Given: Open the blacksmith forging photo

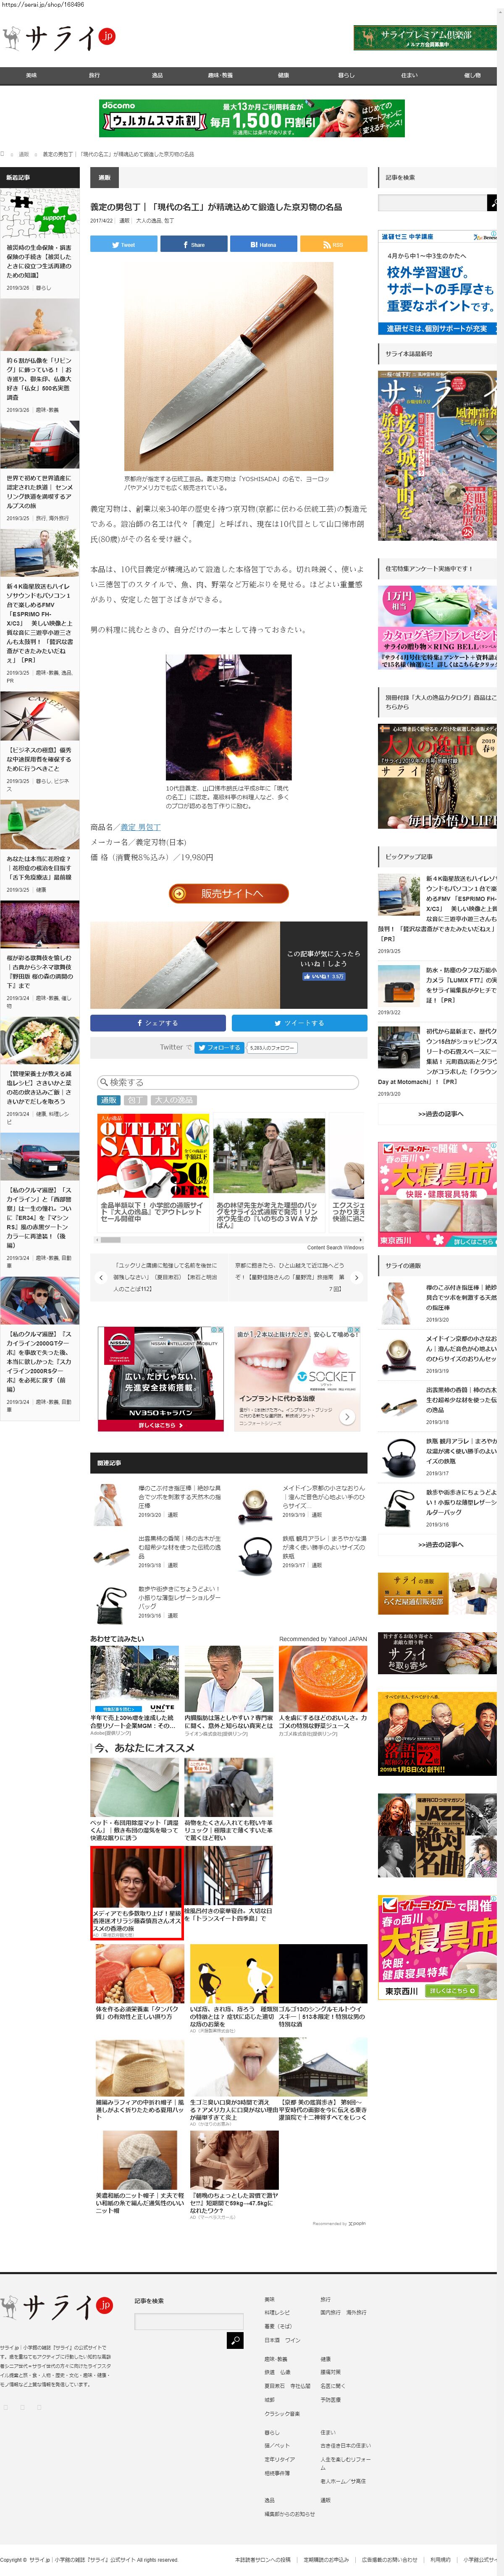Looking at the screenshot, I should pyautogui.click(x=229, y=717).
